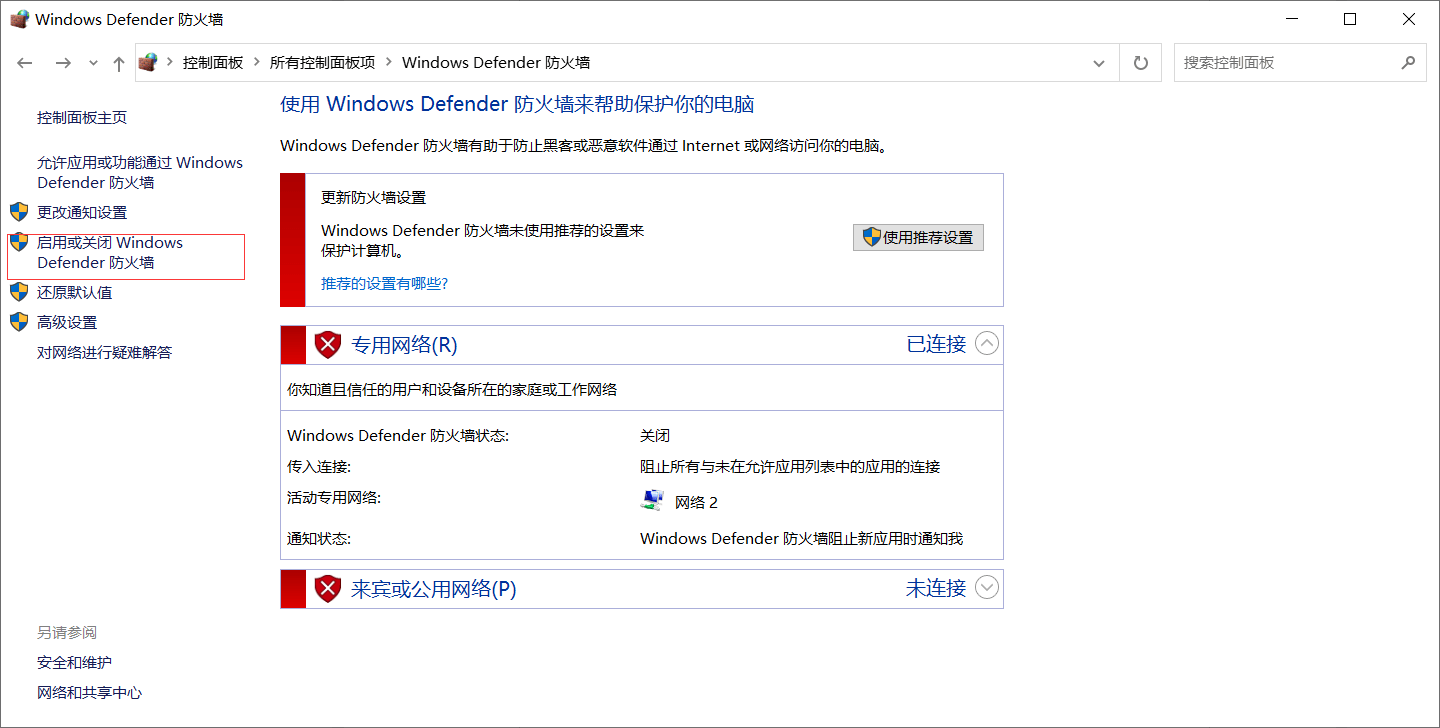Click red shield icon beside 来宾或公用网络(P)
This screenshot has width=1440, height=728.
point(328,589)
